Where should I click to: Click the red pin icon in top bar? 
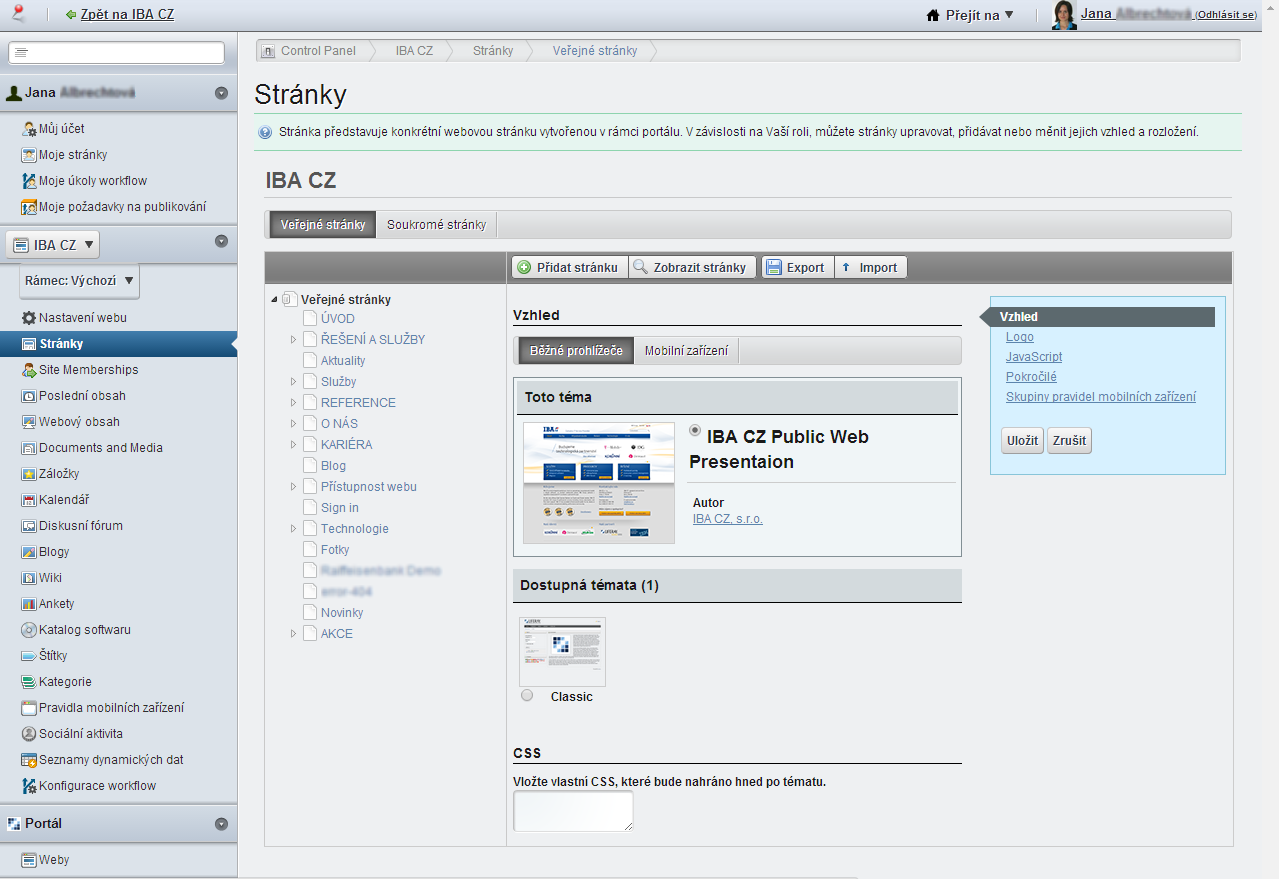[x=17, y=13]
